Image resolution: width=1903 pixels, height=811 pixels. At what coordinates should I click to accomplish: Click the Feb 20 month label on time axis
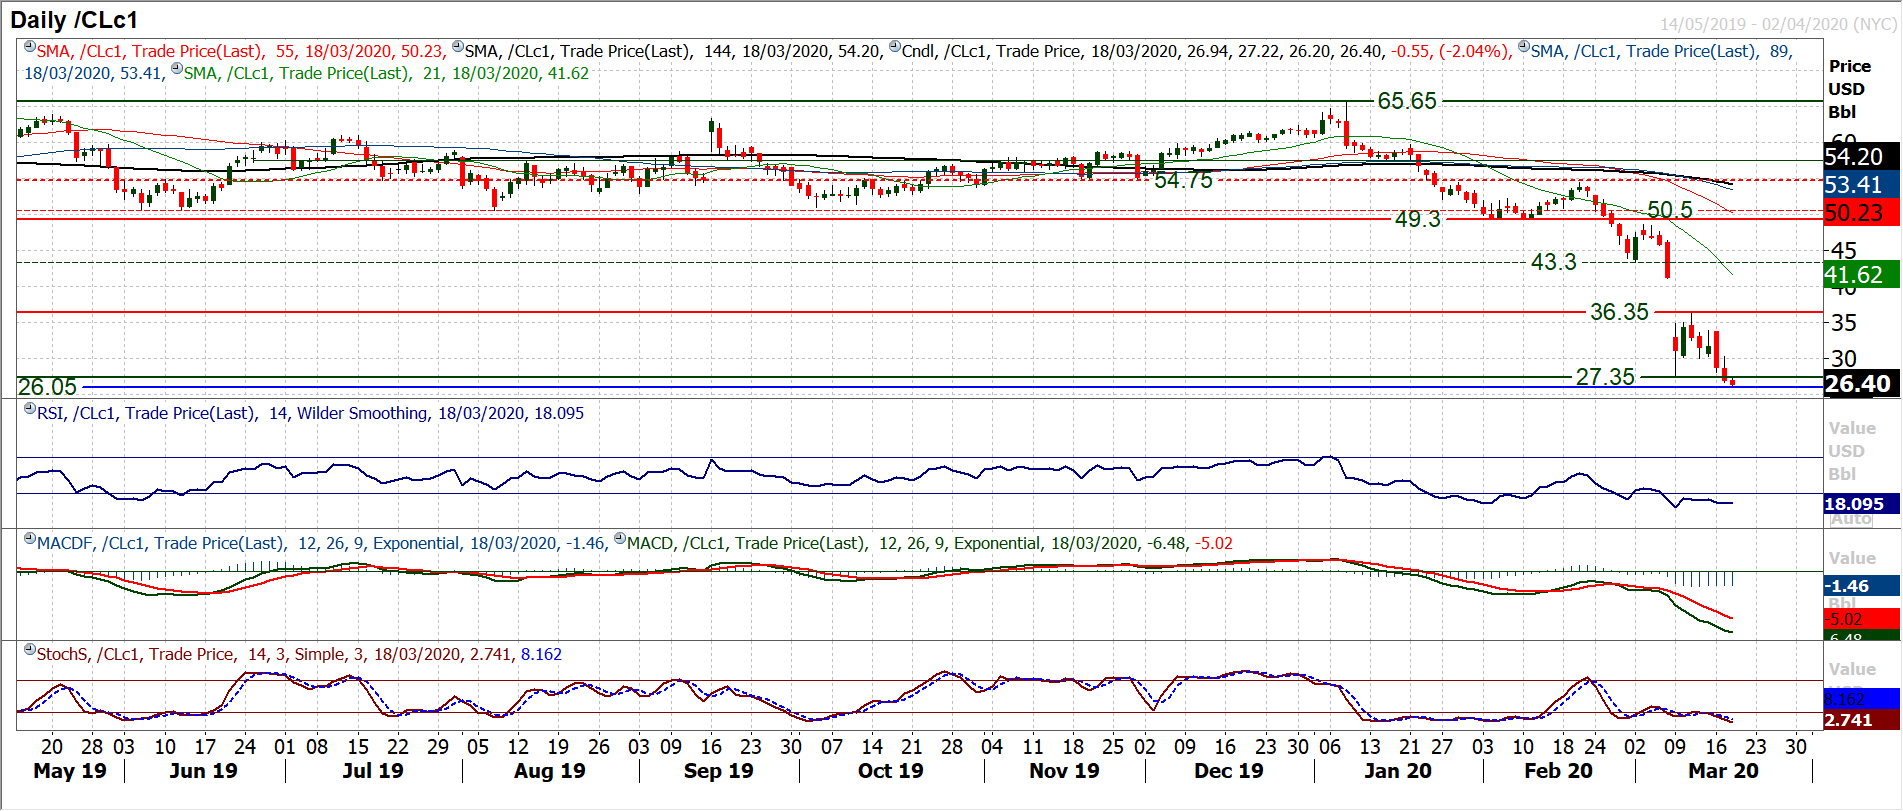(x=1558, y=771)
